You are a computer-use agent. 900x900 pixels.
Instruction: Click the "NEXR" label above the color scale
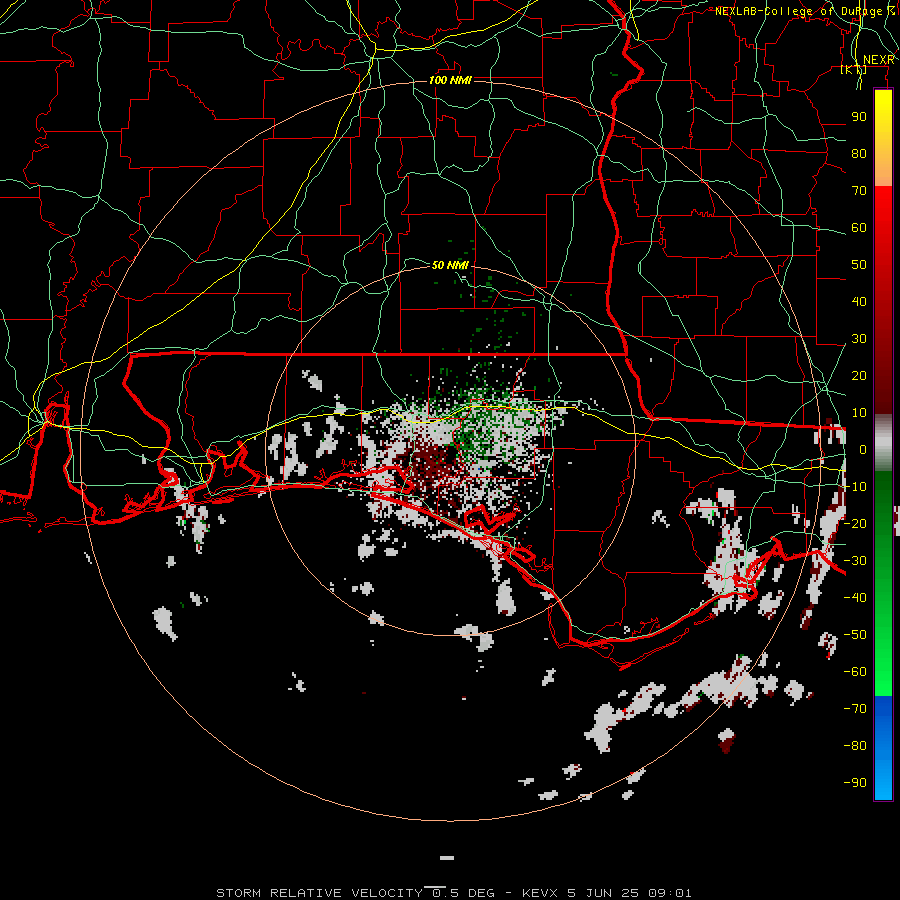(x=878, y=60)
